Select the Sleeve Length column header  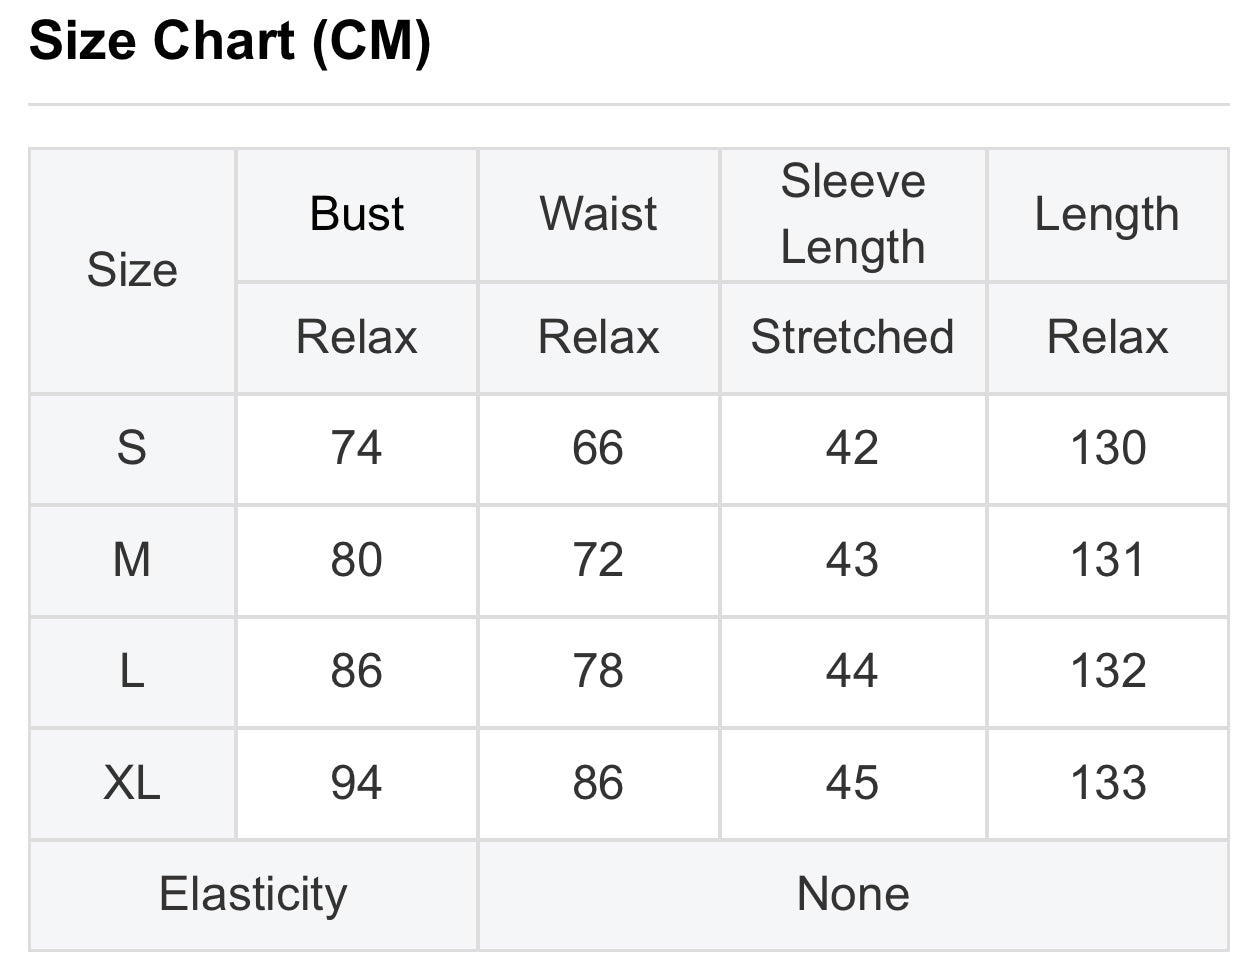[x=852, y=214]
